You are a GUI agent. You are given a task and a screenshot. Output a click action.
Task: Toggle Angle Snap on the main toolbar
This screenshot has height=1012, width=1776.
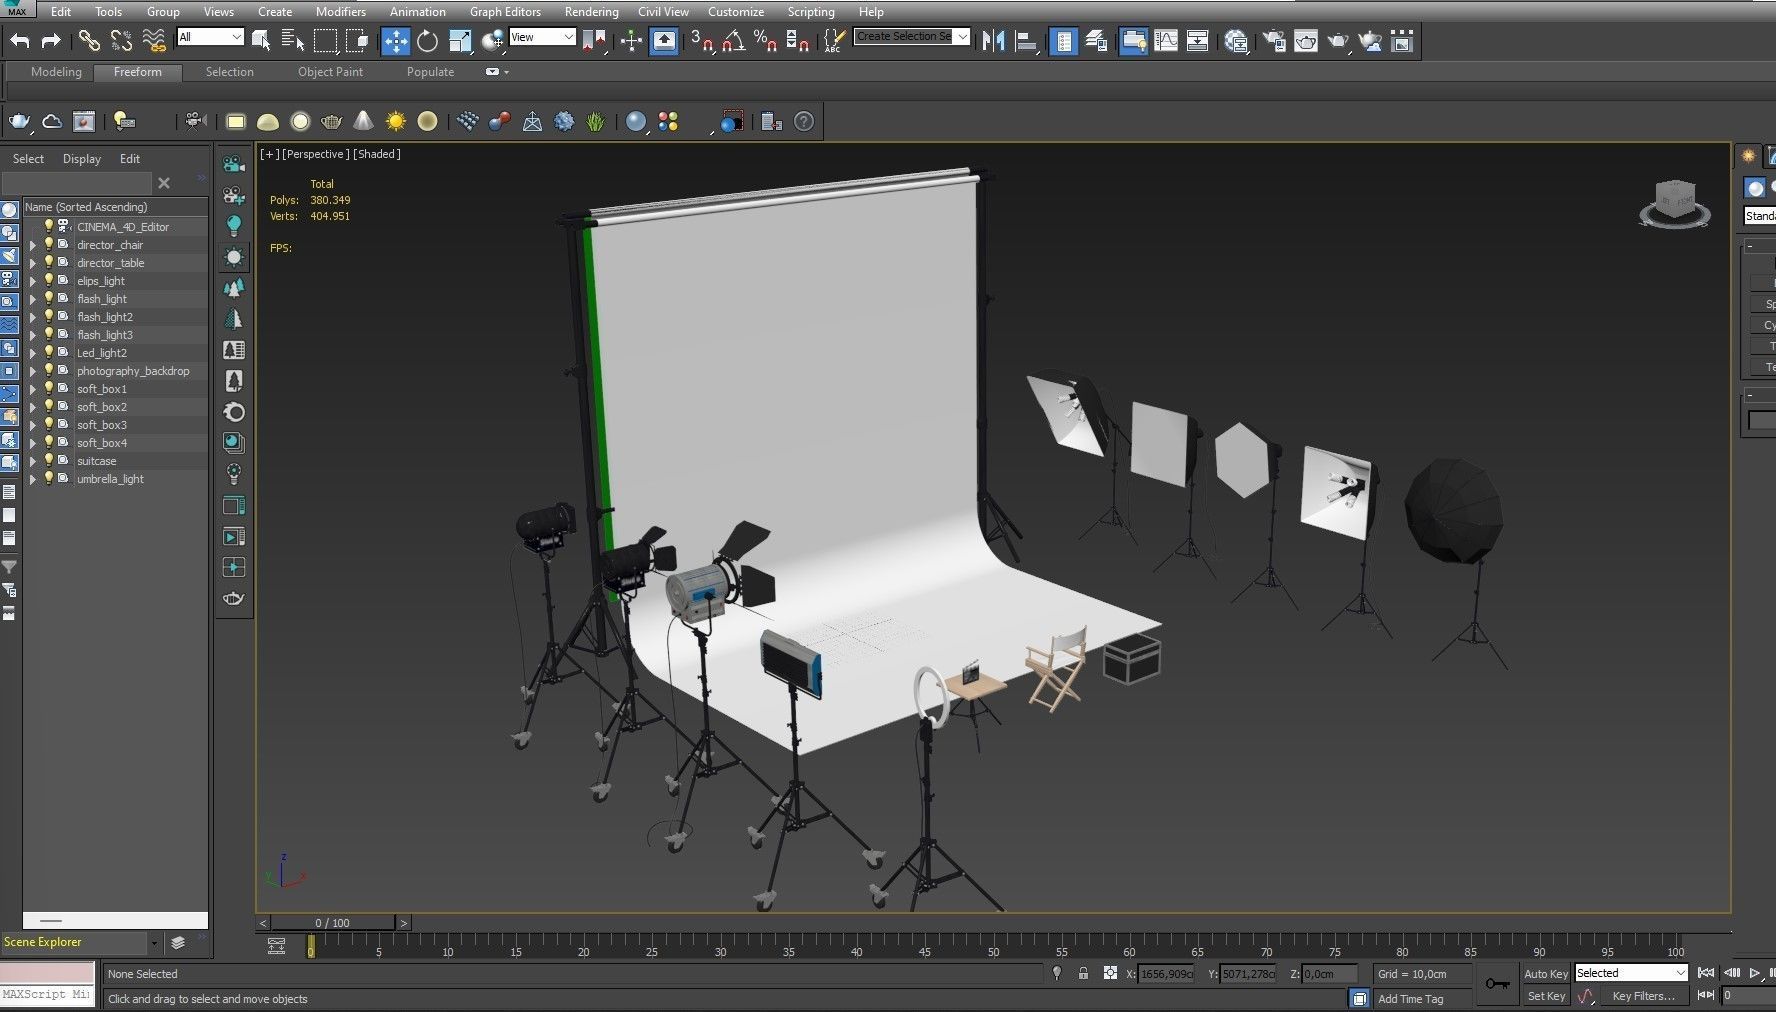(x=734, y=41)
